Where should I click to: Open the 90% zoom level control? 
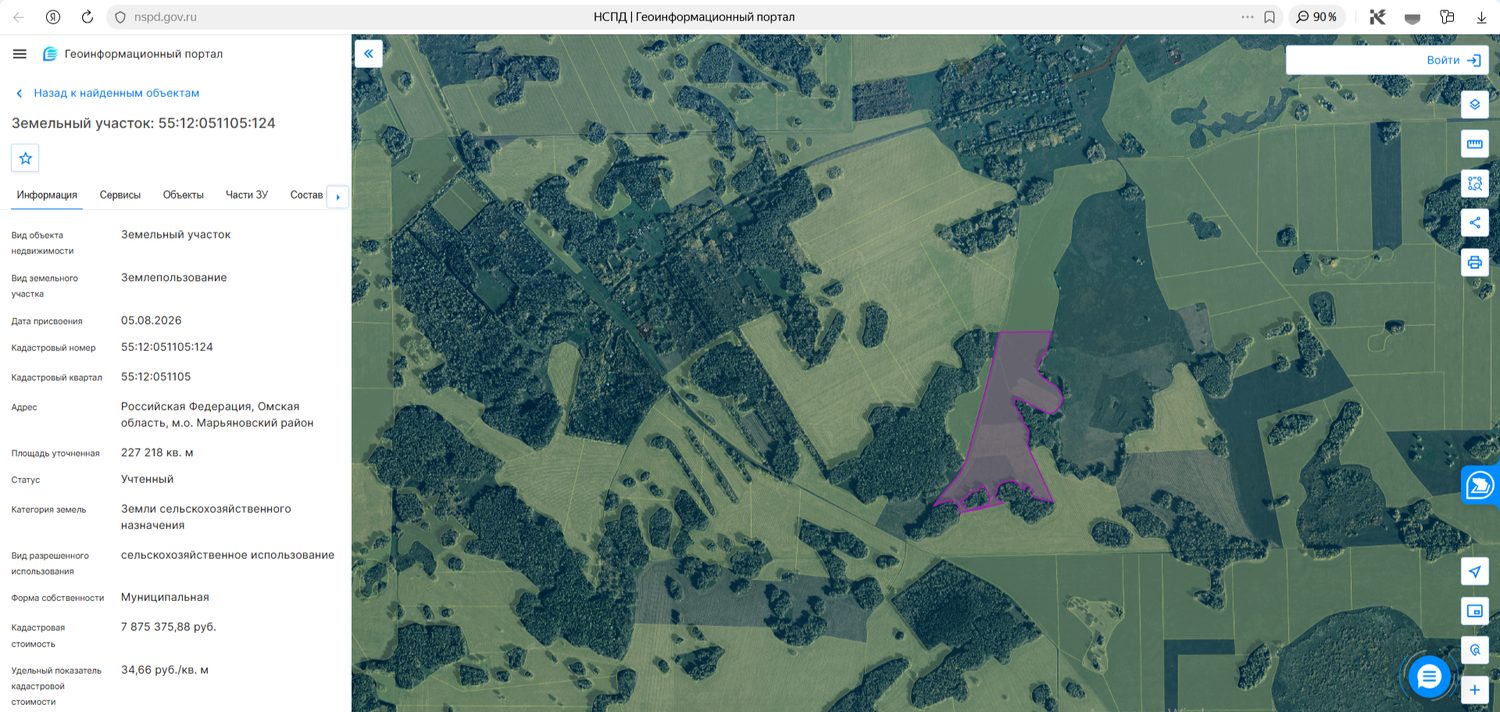1316,17
